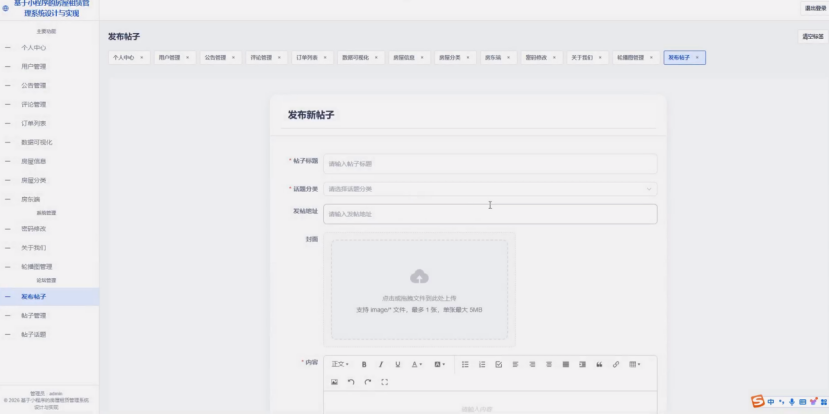Toggle editor fullscreen mode
Viewport: 829px width, 414px height.
point(384,382)
